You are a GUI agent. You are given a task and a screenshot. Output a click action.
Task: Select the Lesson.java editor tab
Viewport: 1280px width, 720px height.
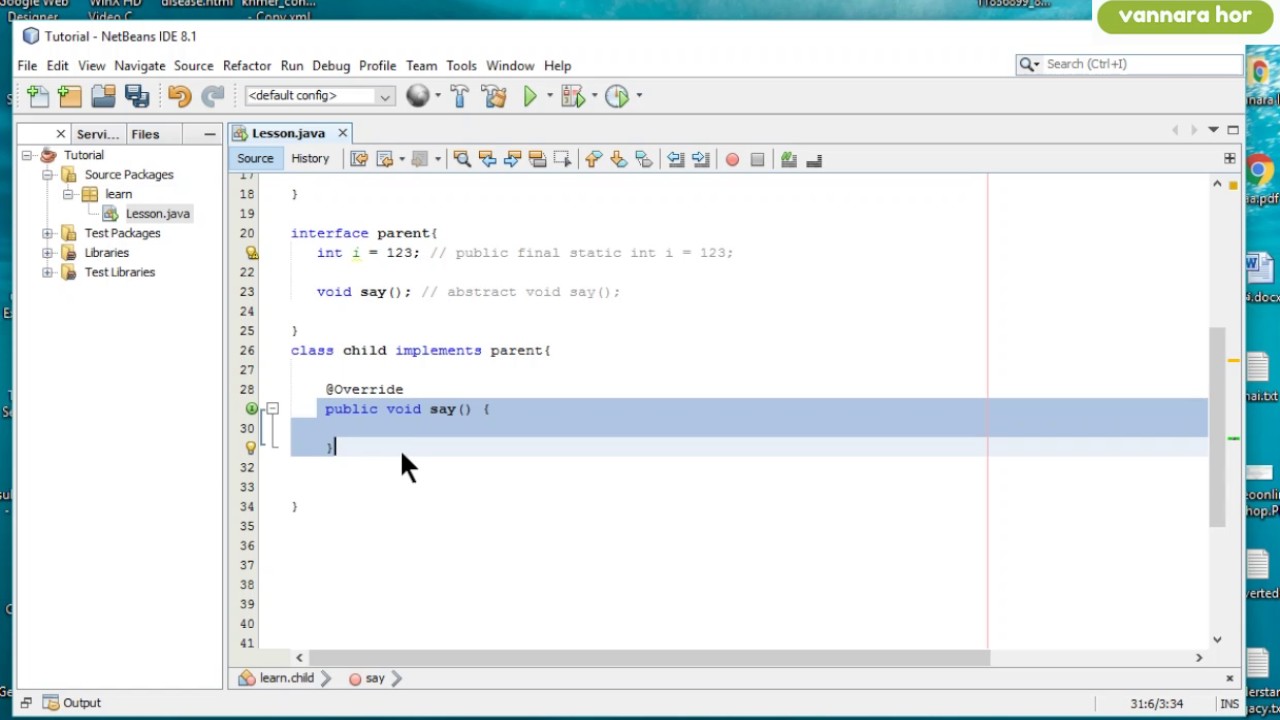point(288,133)
